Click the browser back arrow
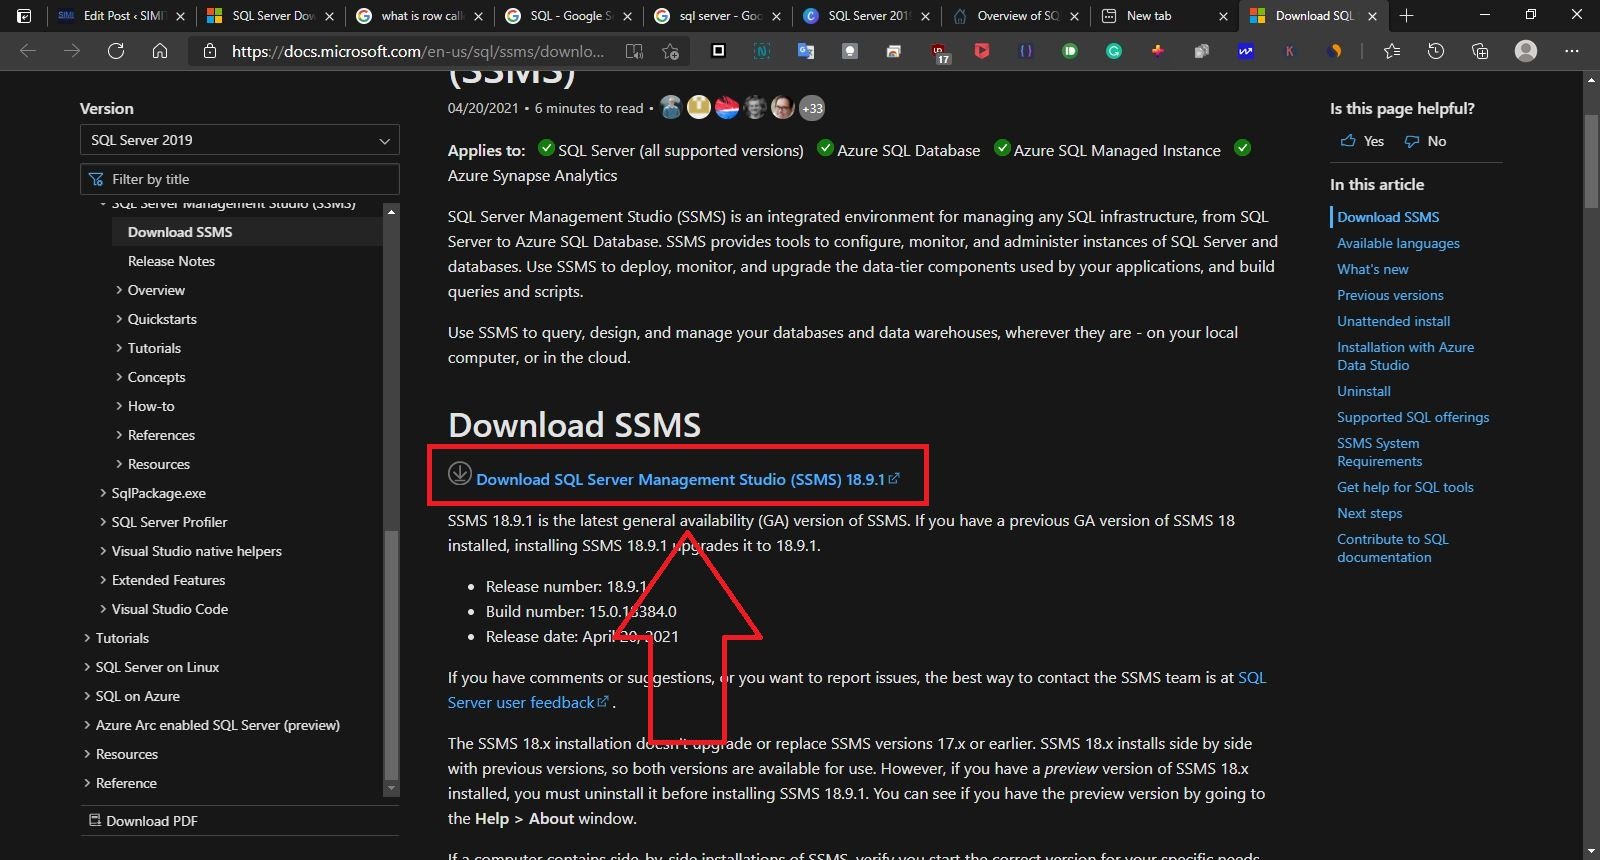This screenshot has width=1600, height=860. click(x=28, y=51)
